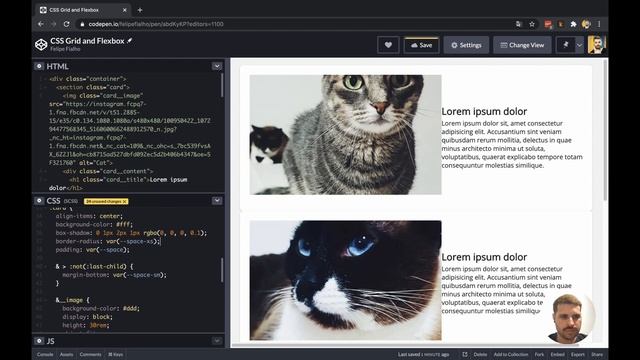Click the red extension icon

(x=548, y=24)
